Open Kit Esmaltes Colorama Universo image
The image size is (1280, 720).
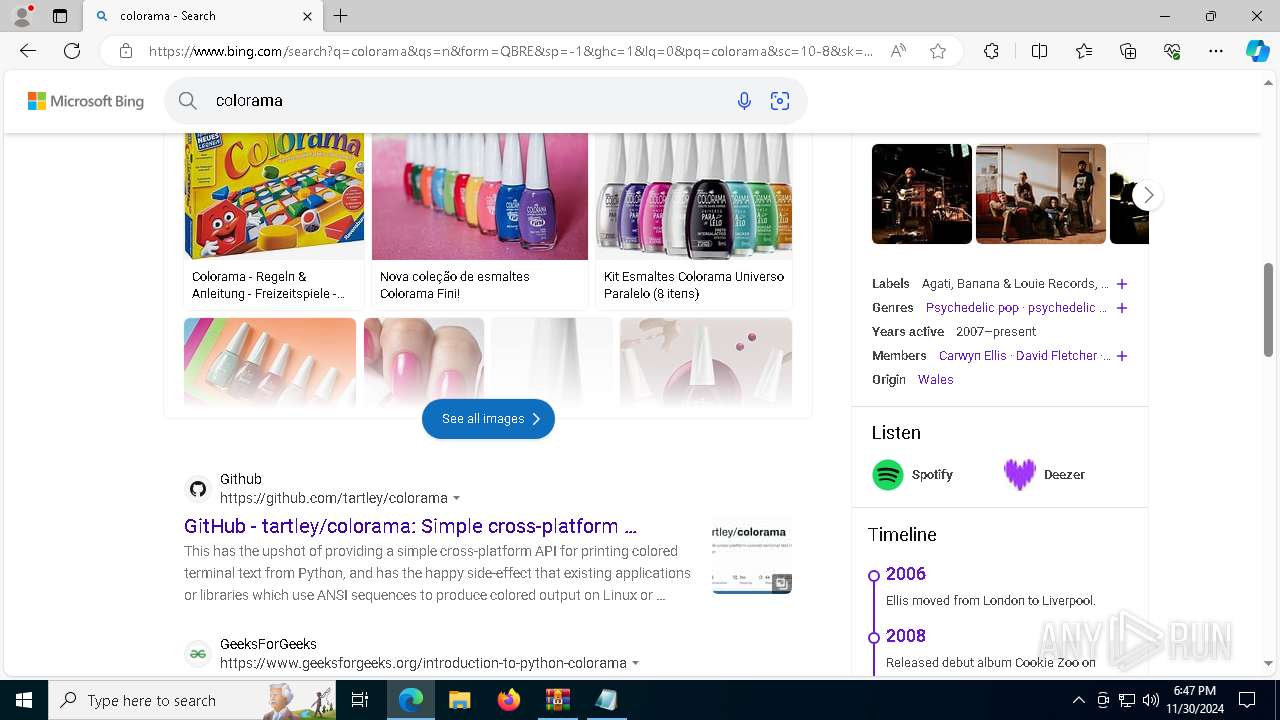pyautogui.click(x=694, y=196)
